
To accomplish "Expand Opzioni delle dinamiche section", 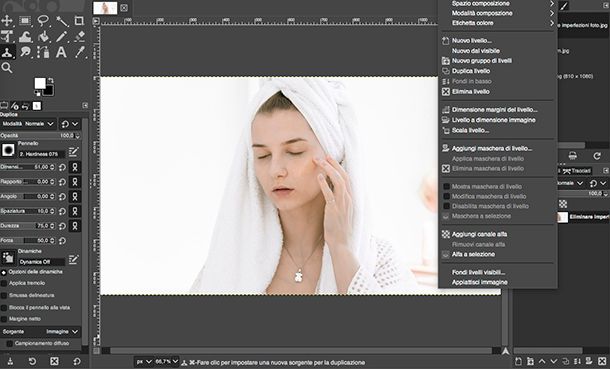I will [4, 272].
